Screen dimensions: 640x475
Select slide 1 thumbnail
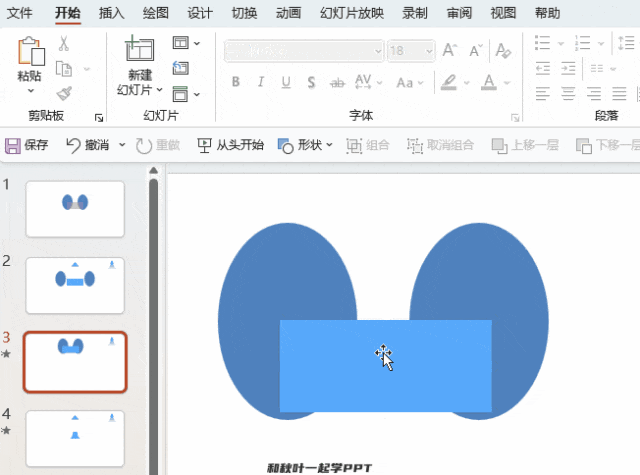[x=75, y=209]
